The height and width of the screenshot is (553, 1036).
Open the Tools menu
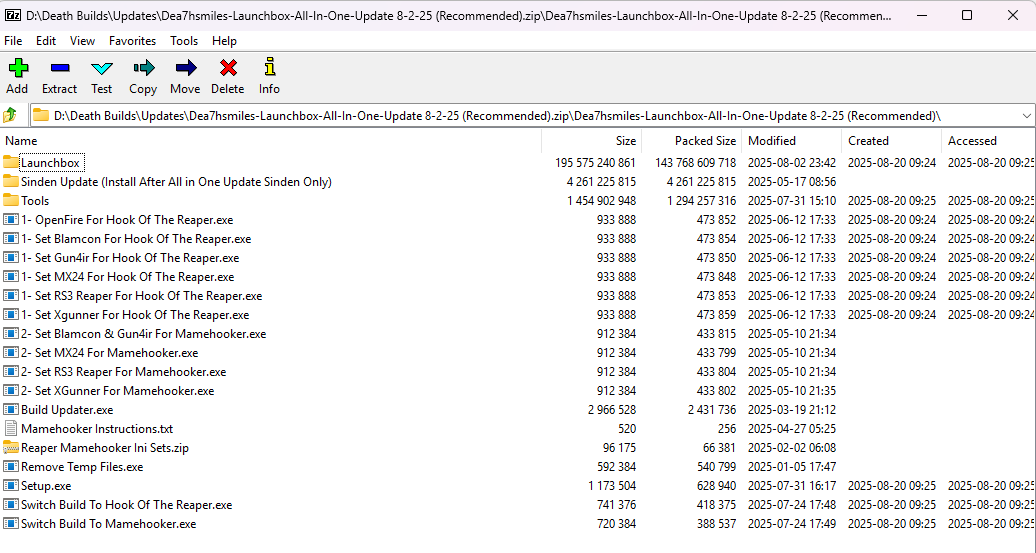[x=184, y=41]
